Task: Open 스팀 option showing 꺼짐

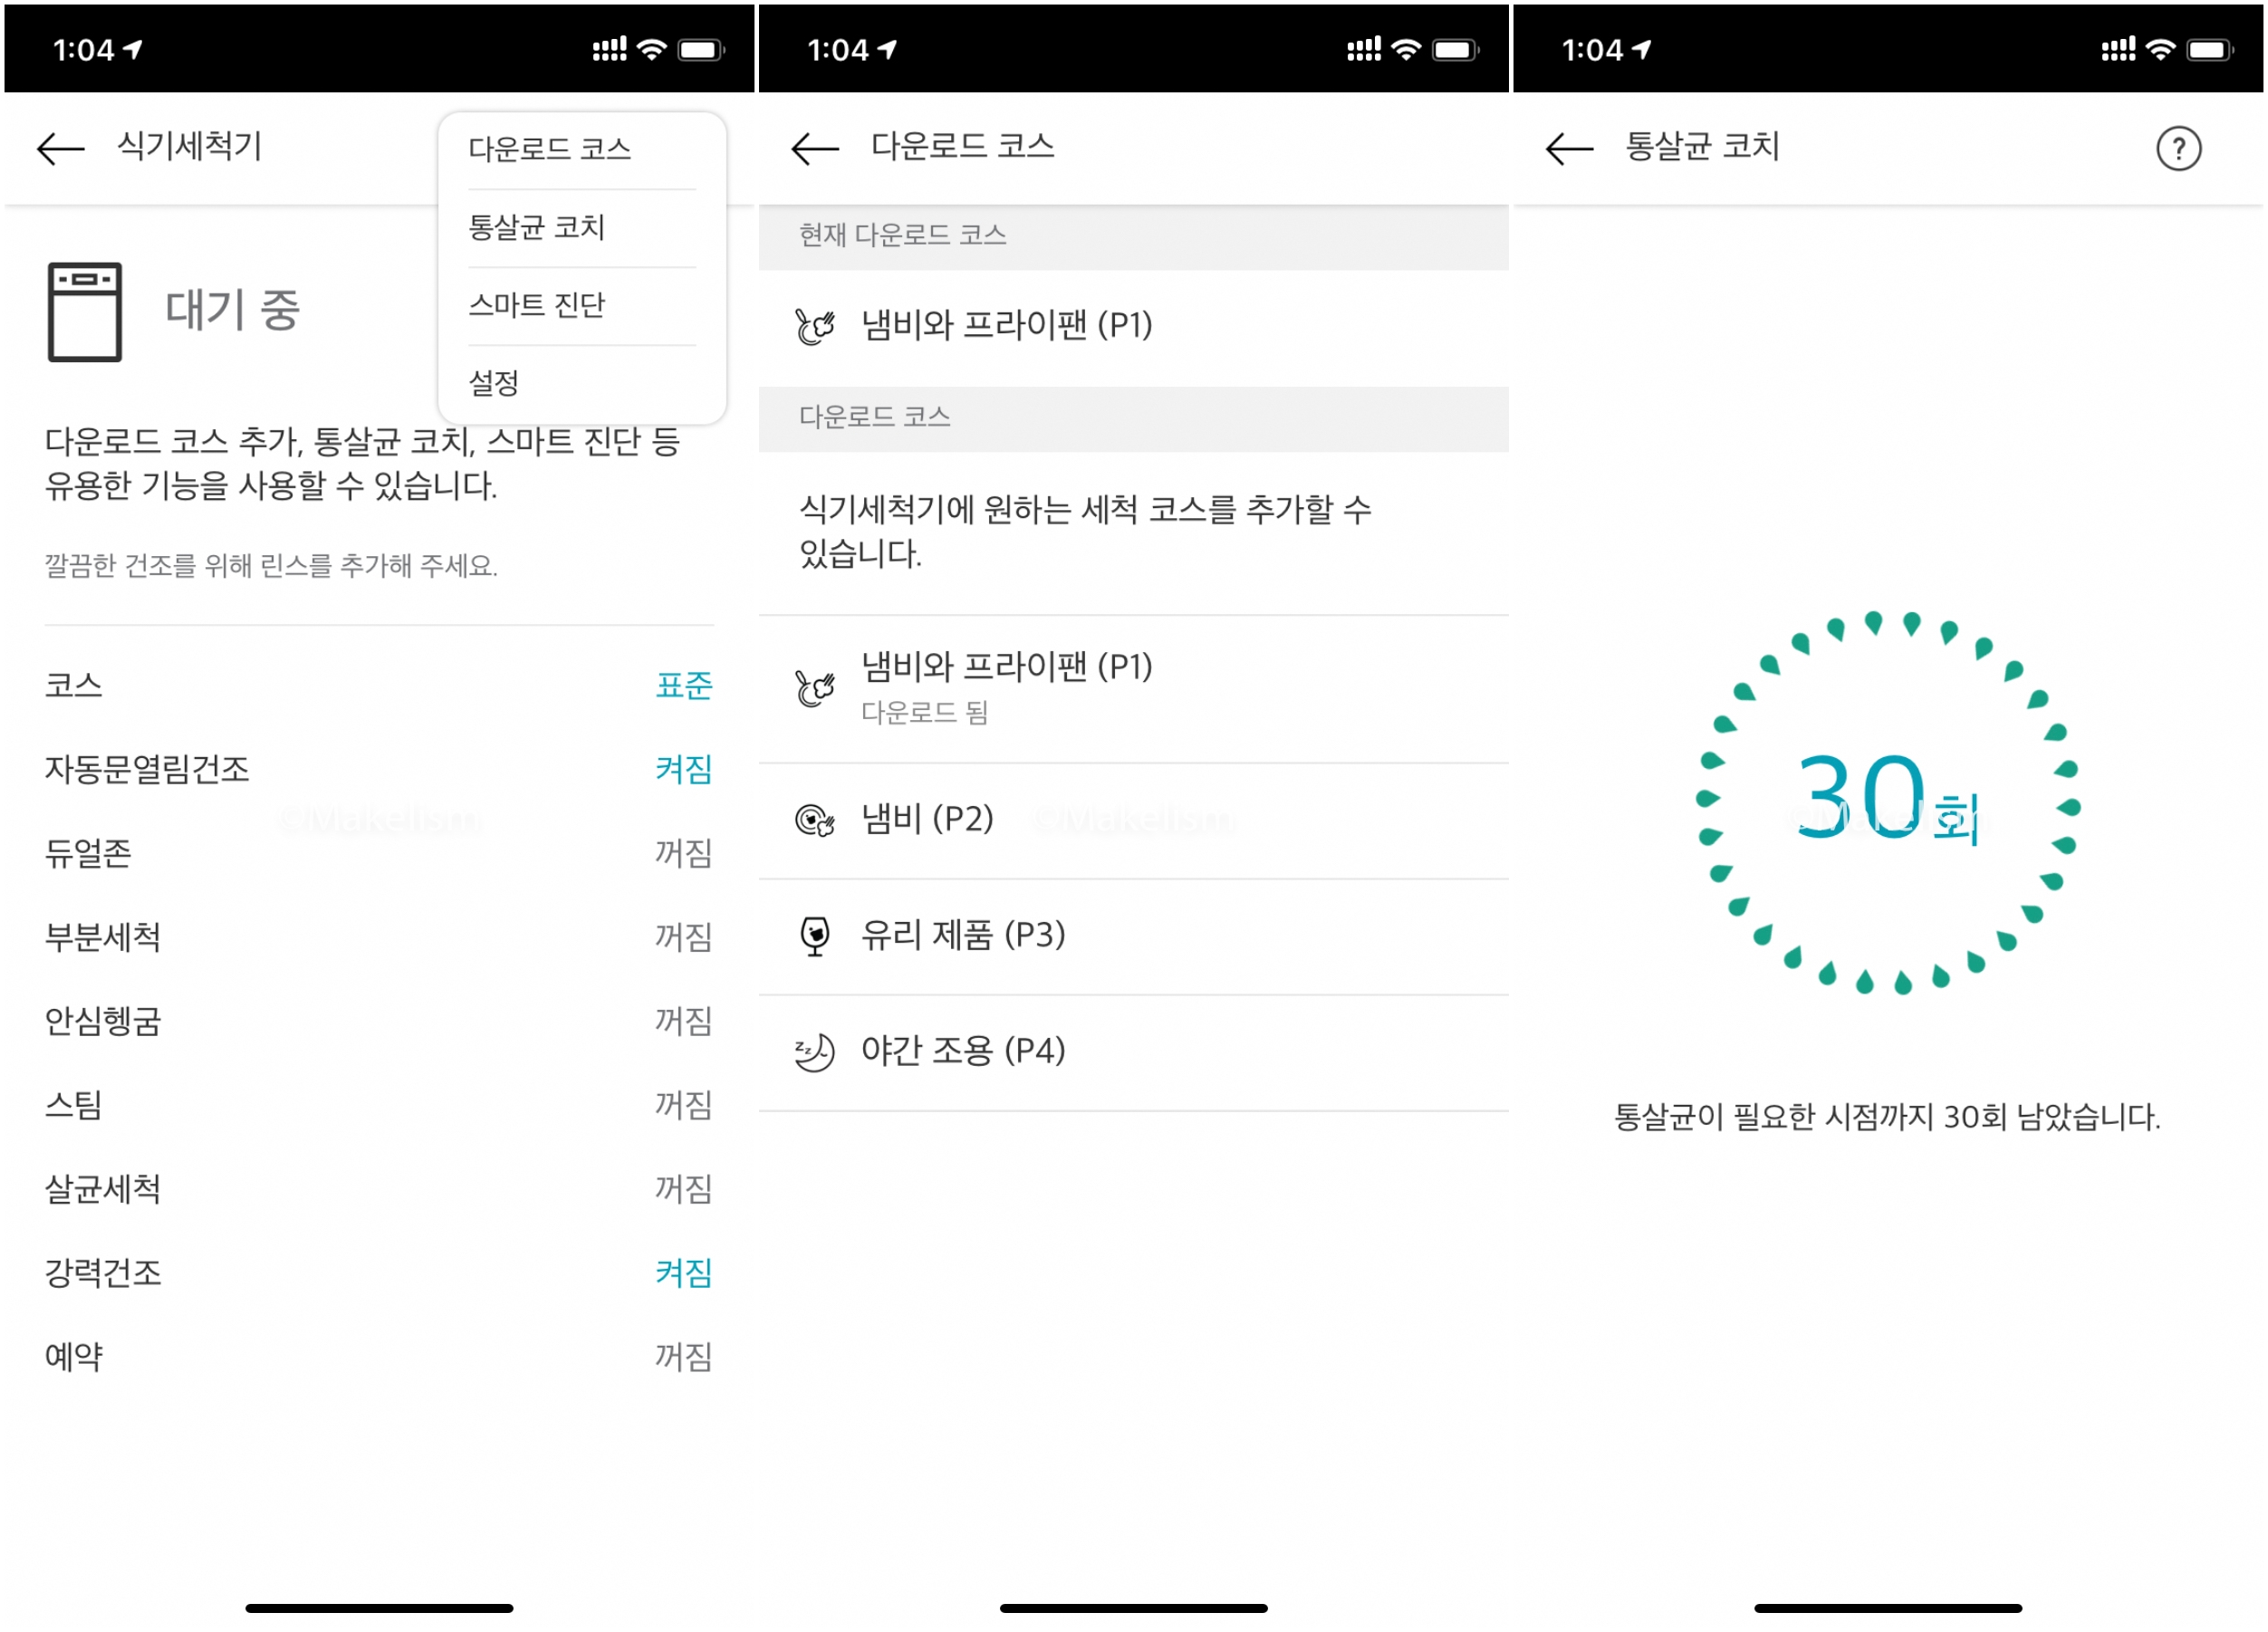Action: coord(683,1105)
